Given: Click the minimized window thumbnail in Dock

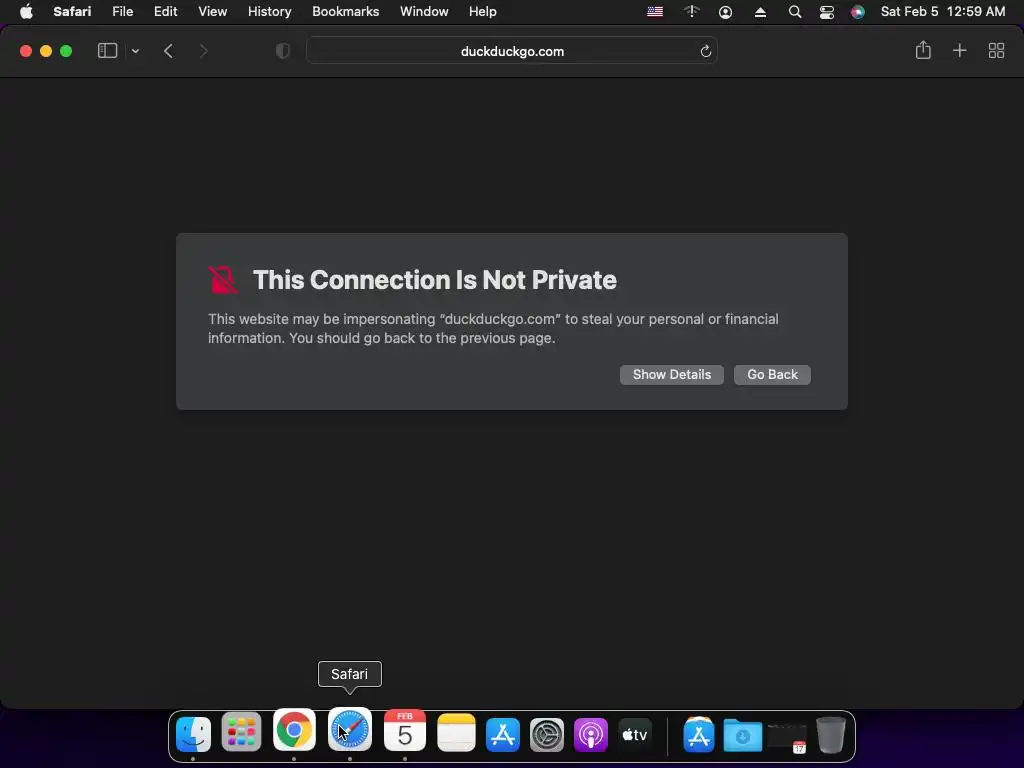Looking at the screenshot, I should 787,737.
